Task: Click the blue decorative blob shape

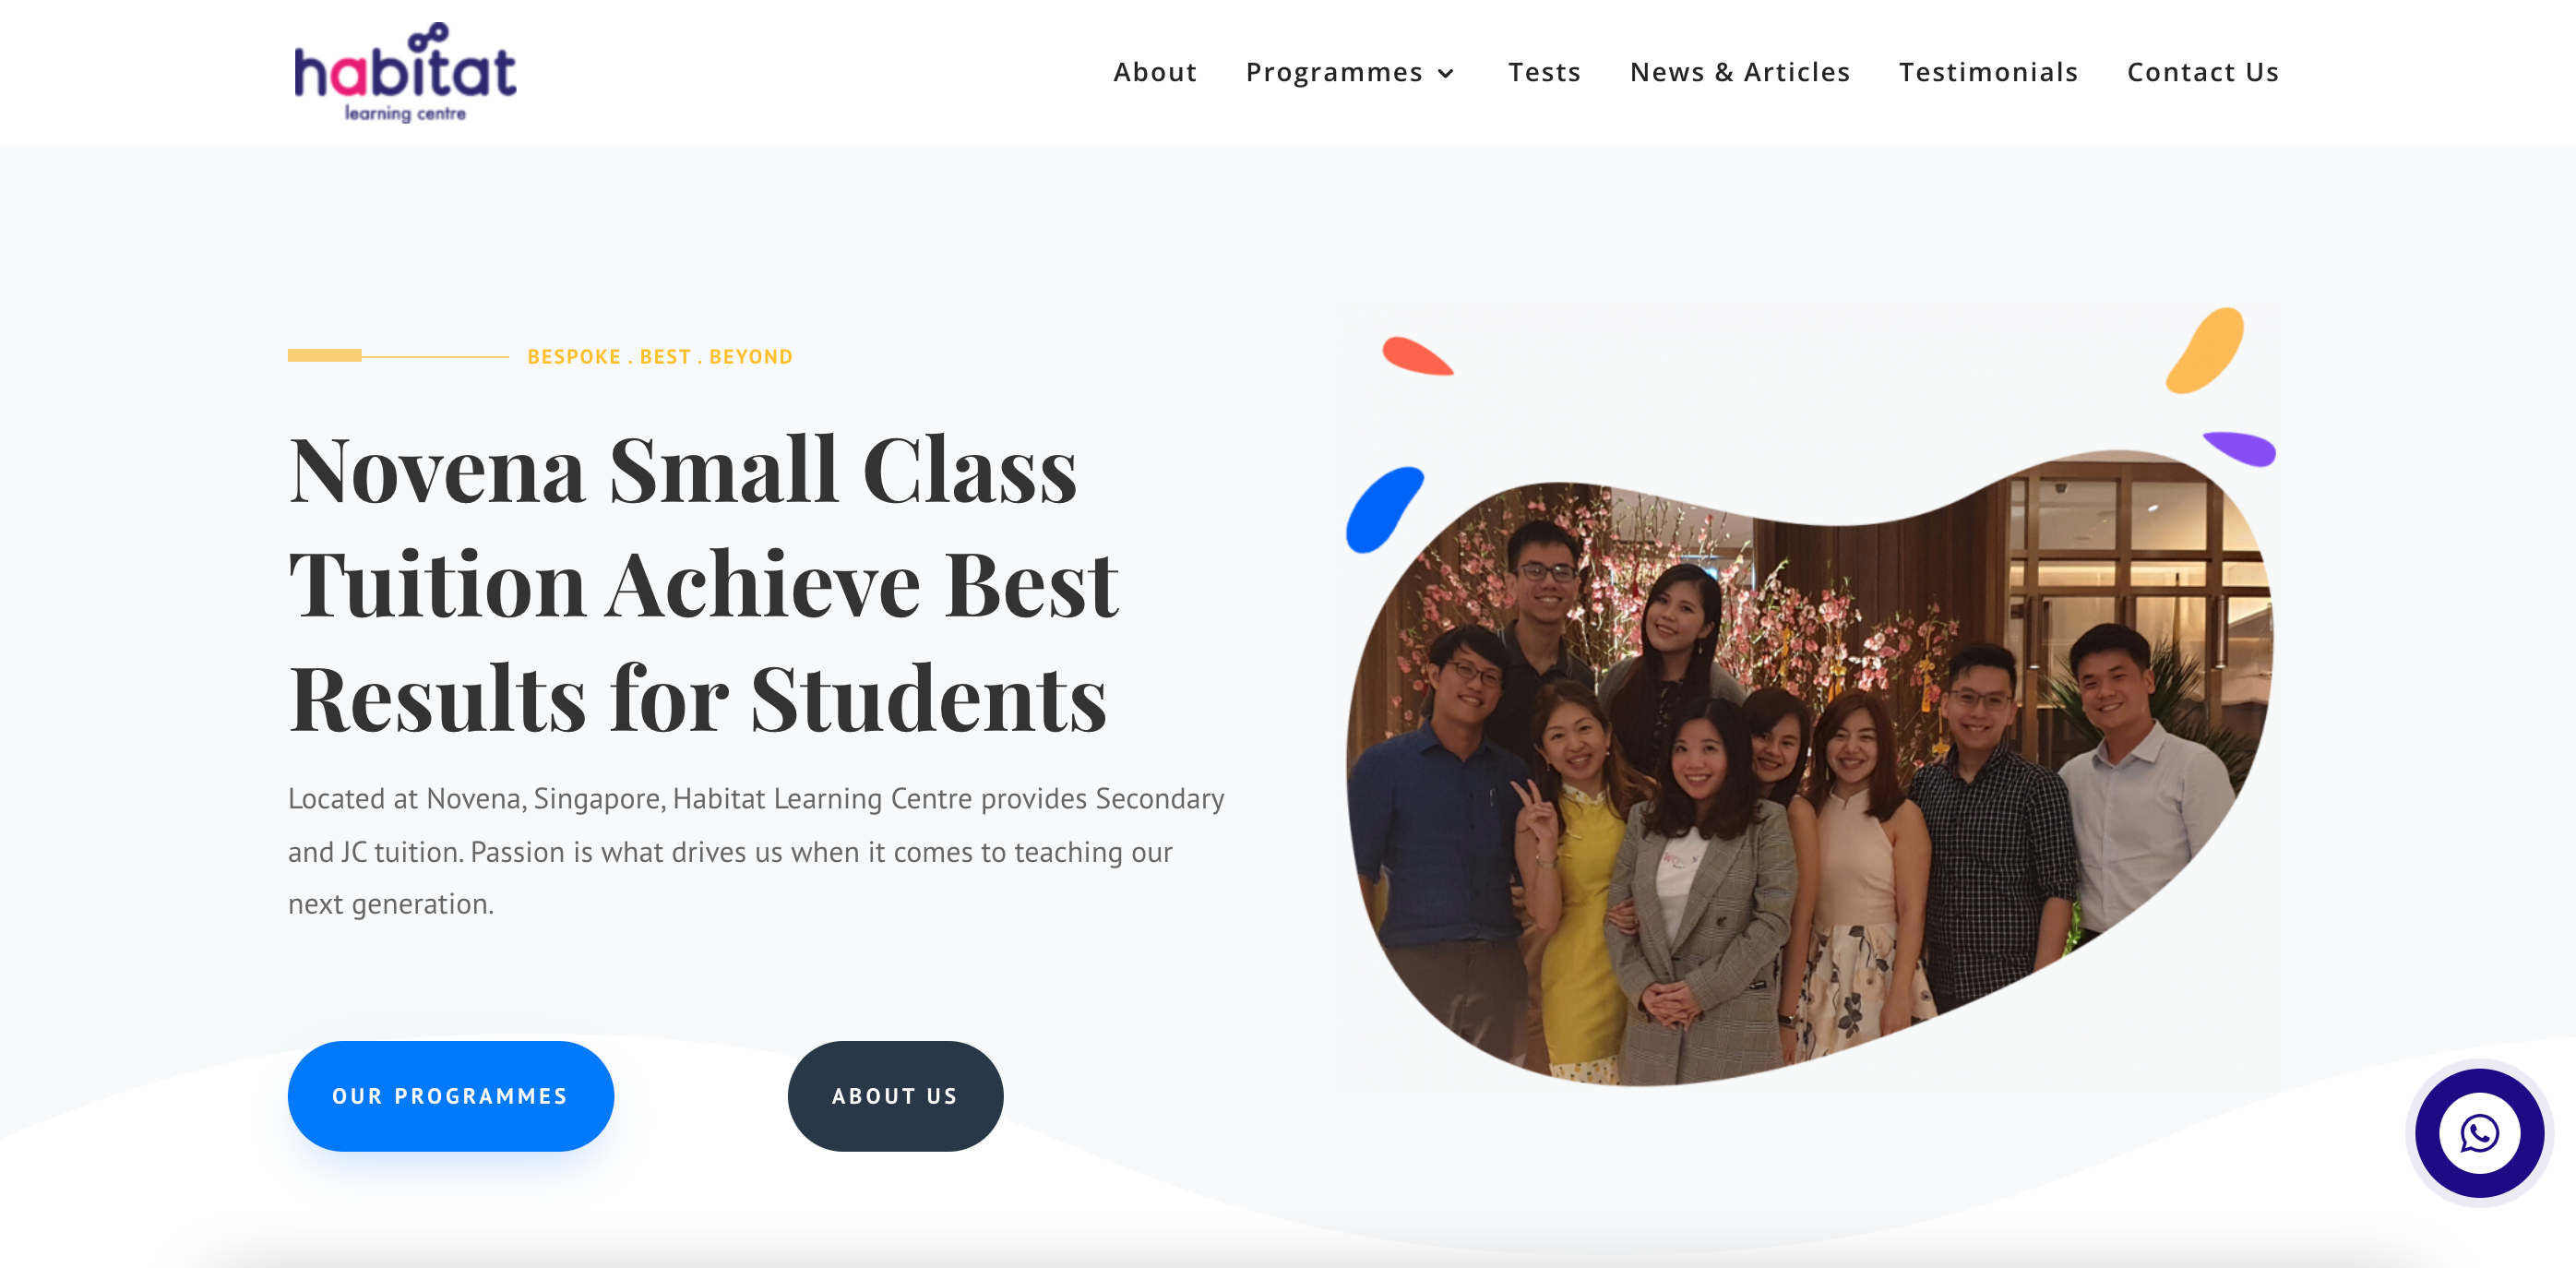Action: click(x=1383, y=509)
